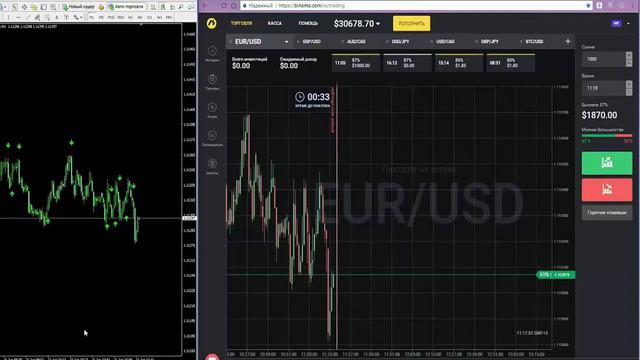Viewport: 640px width, 360px height.
Task: Click the purple user avatar badge
Action: point(616,23)
